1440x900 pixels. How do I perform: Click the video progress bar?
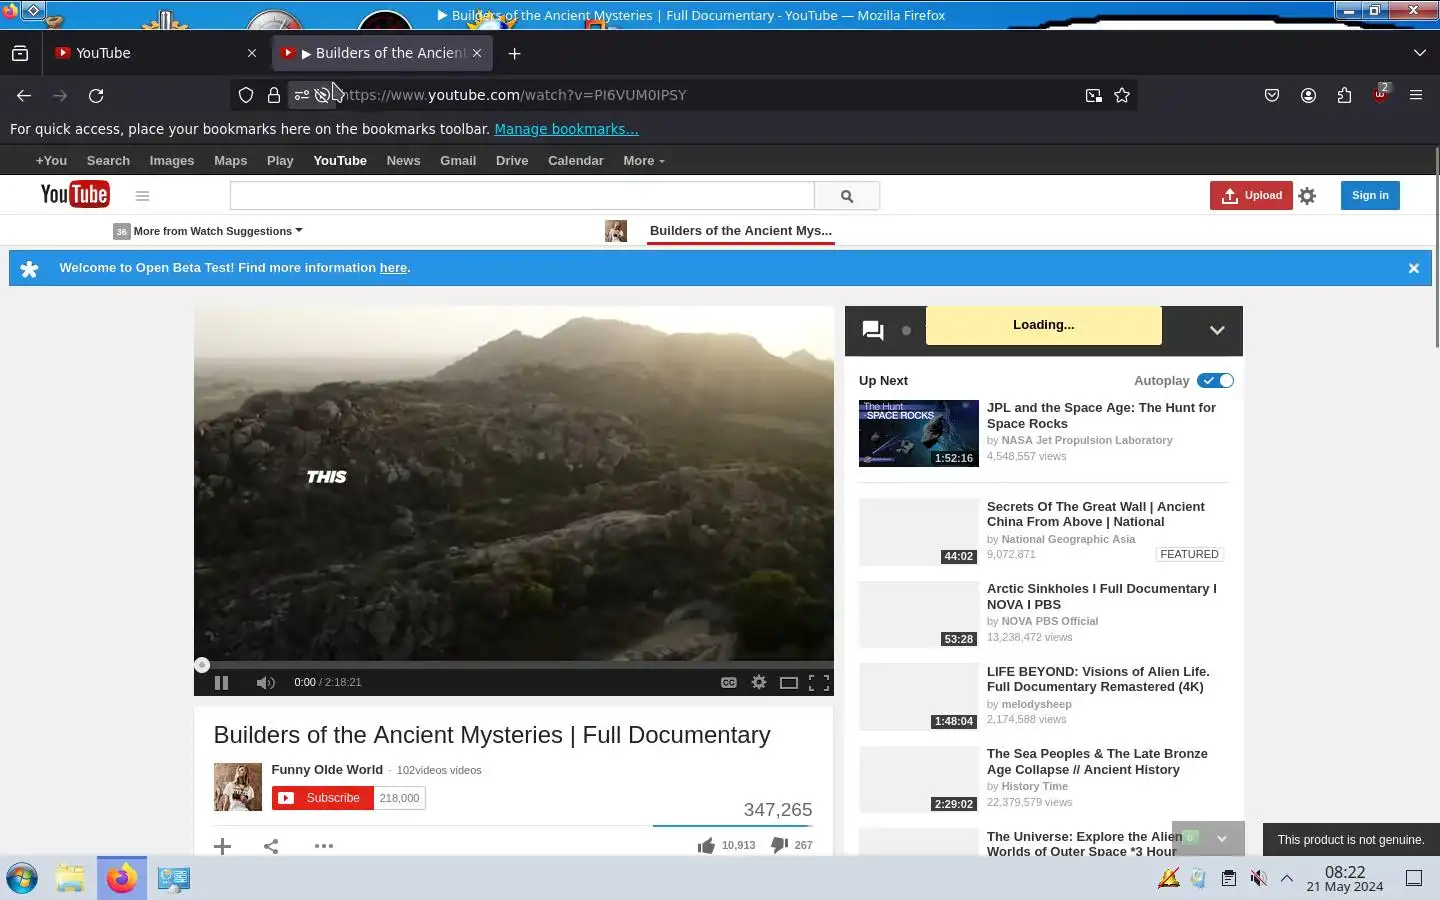pos(514,665)
